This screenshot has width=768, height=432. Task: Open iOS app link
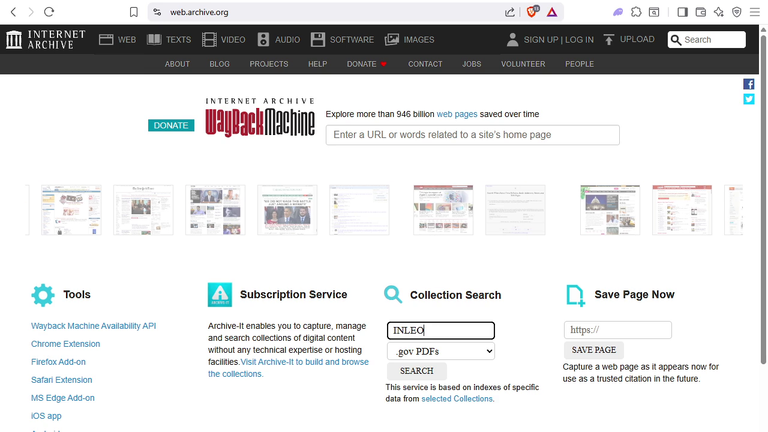[46, 416]
